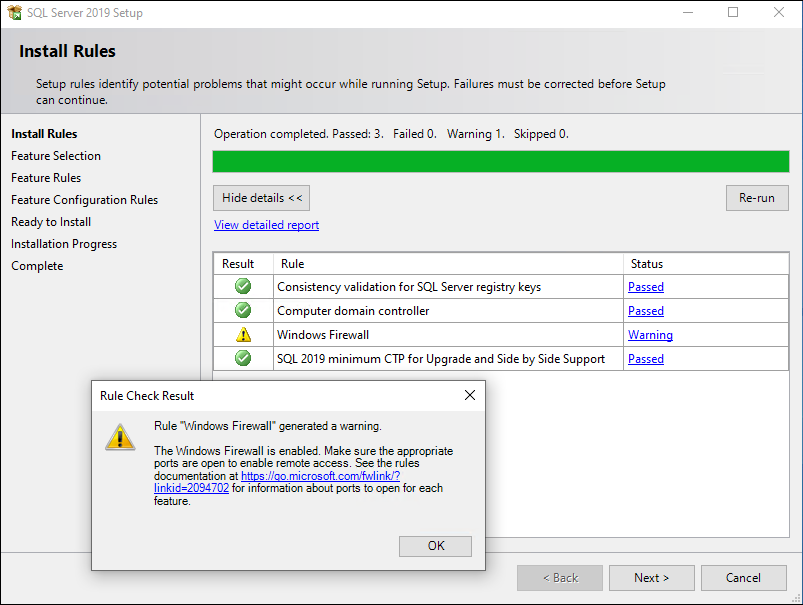The height and width of the screenshot is (605, 803).
Task: Click the 'Install Rules' page heading
Action: tap(67, 51)
